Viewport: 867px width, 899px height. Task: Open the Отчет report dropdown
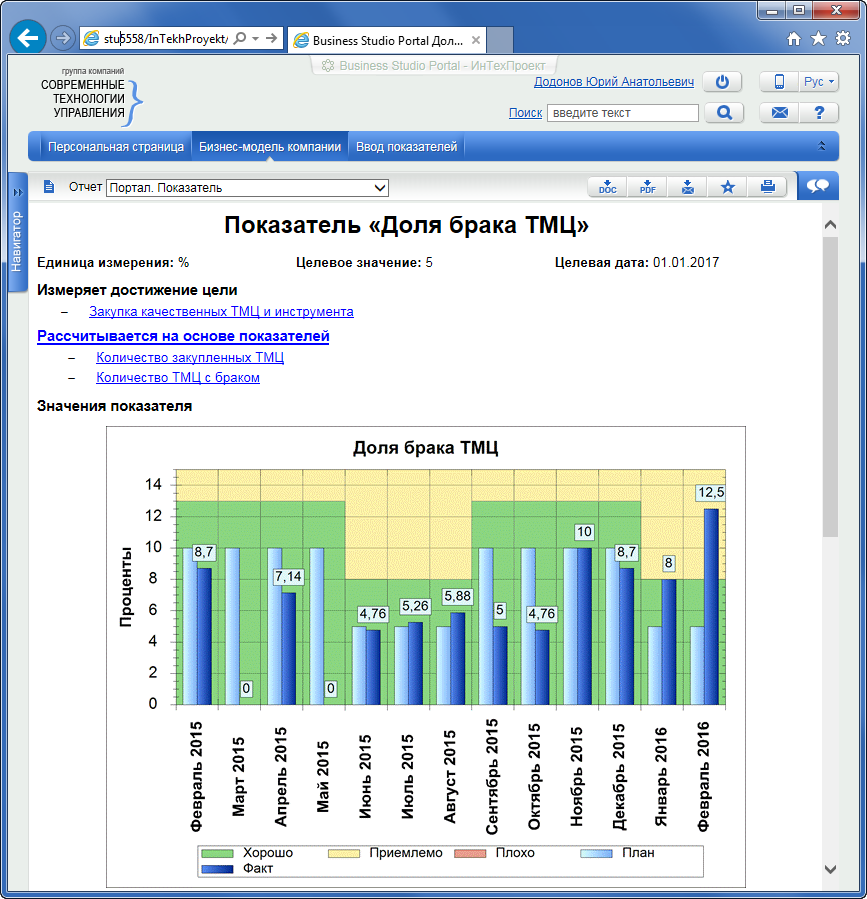(x=247, y=187)
